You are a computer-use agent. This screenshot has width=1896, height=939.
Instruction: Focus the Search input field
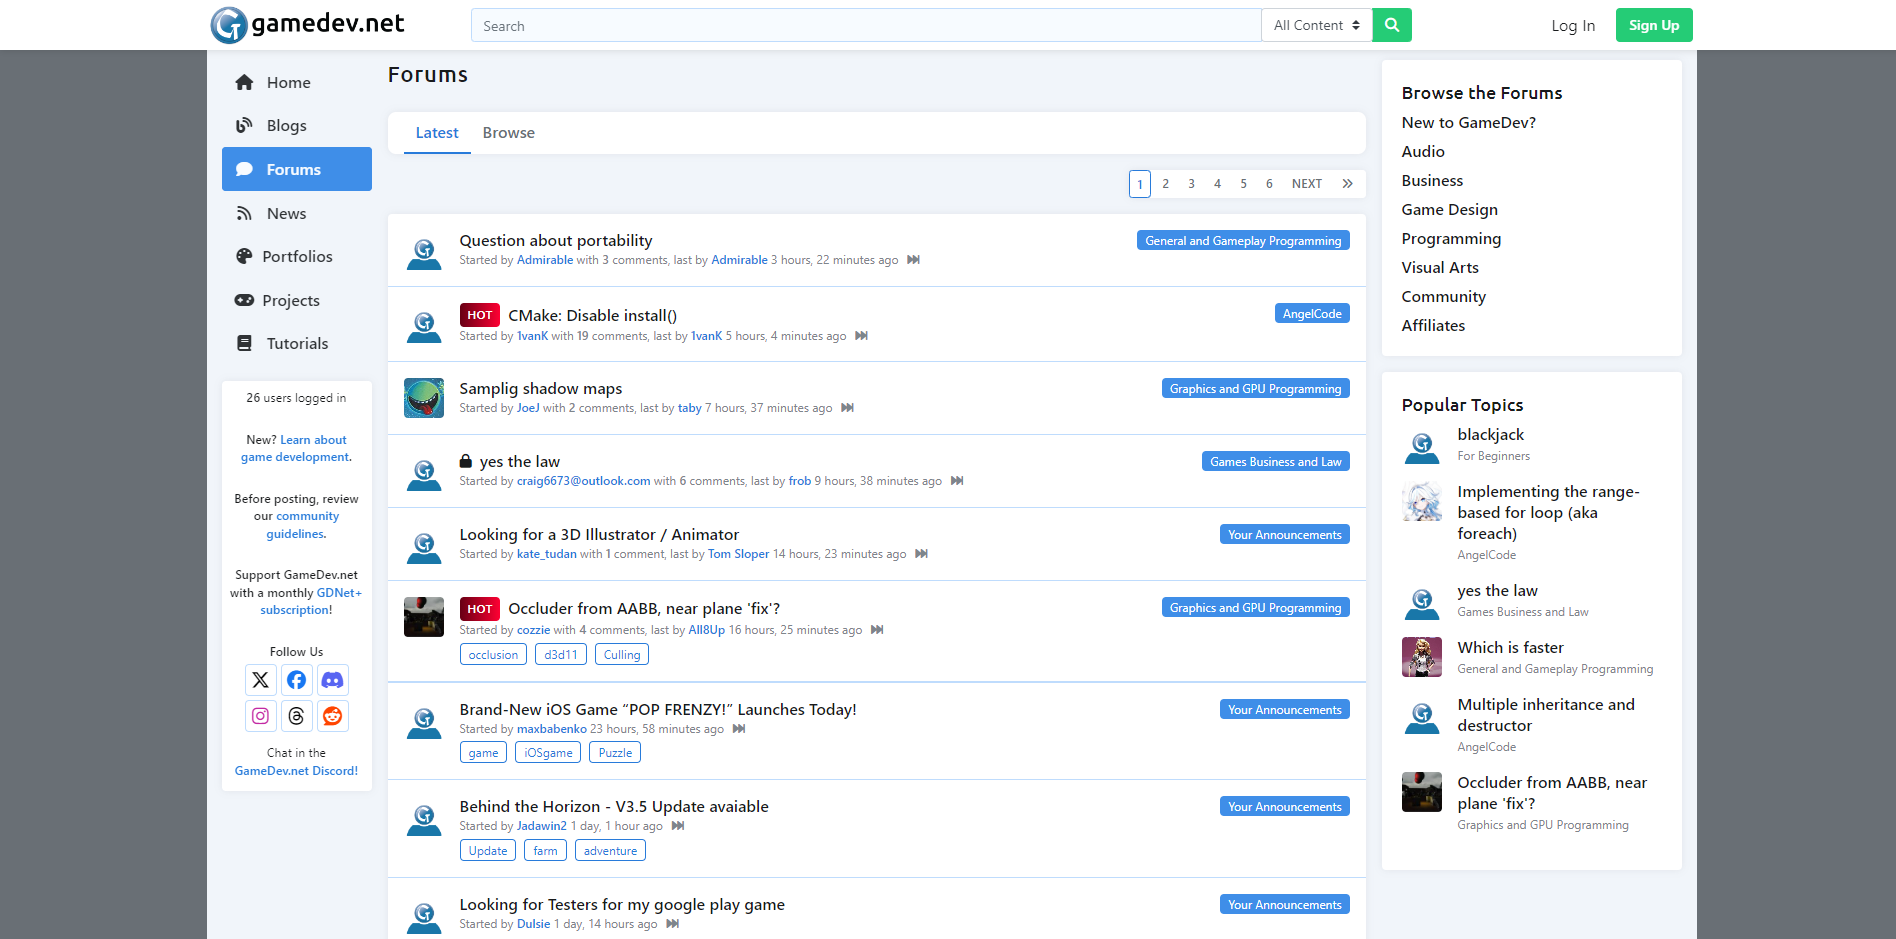click(866, 25)
